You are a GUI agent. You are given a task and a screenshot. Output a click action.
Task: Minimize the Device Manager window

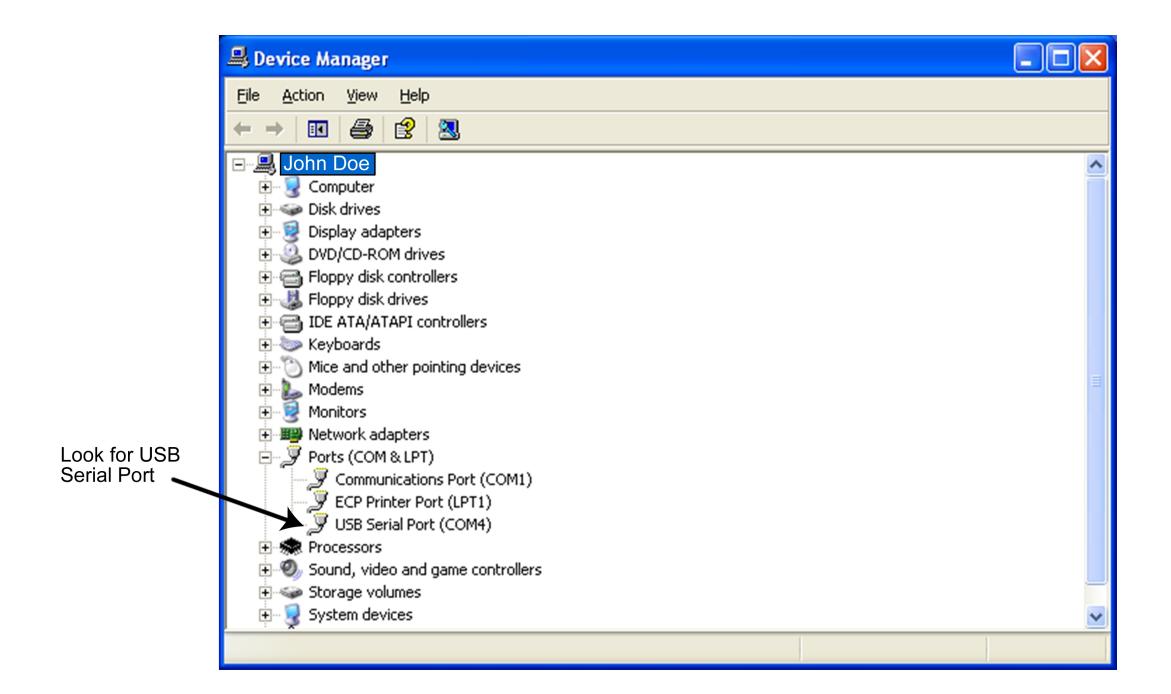pyautogui.click(x=1028, y=58)
